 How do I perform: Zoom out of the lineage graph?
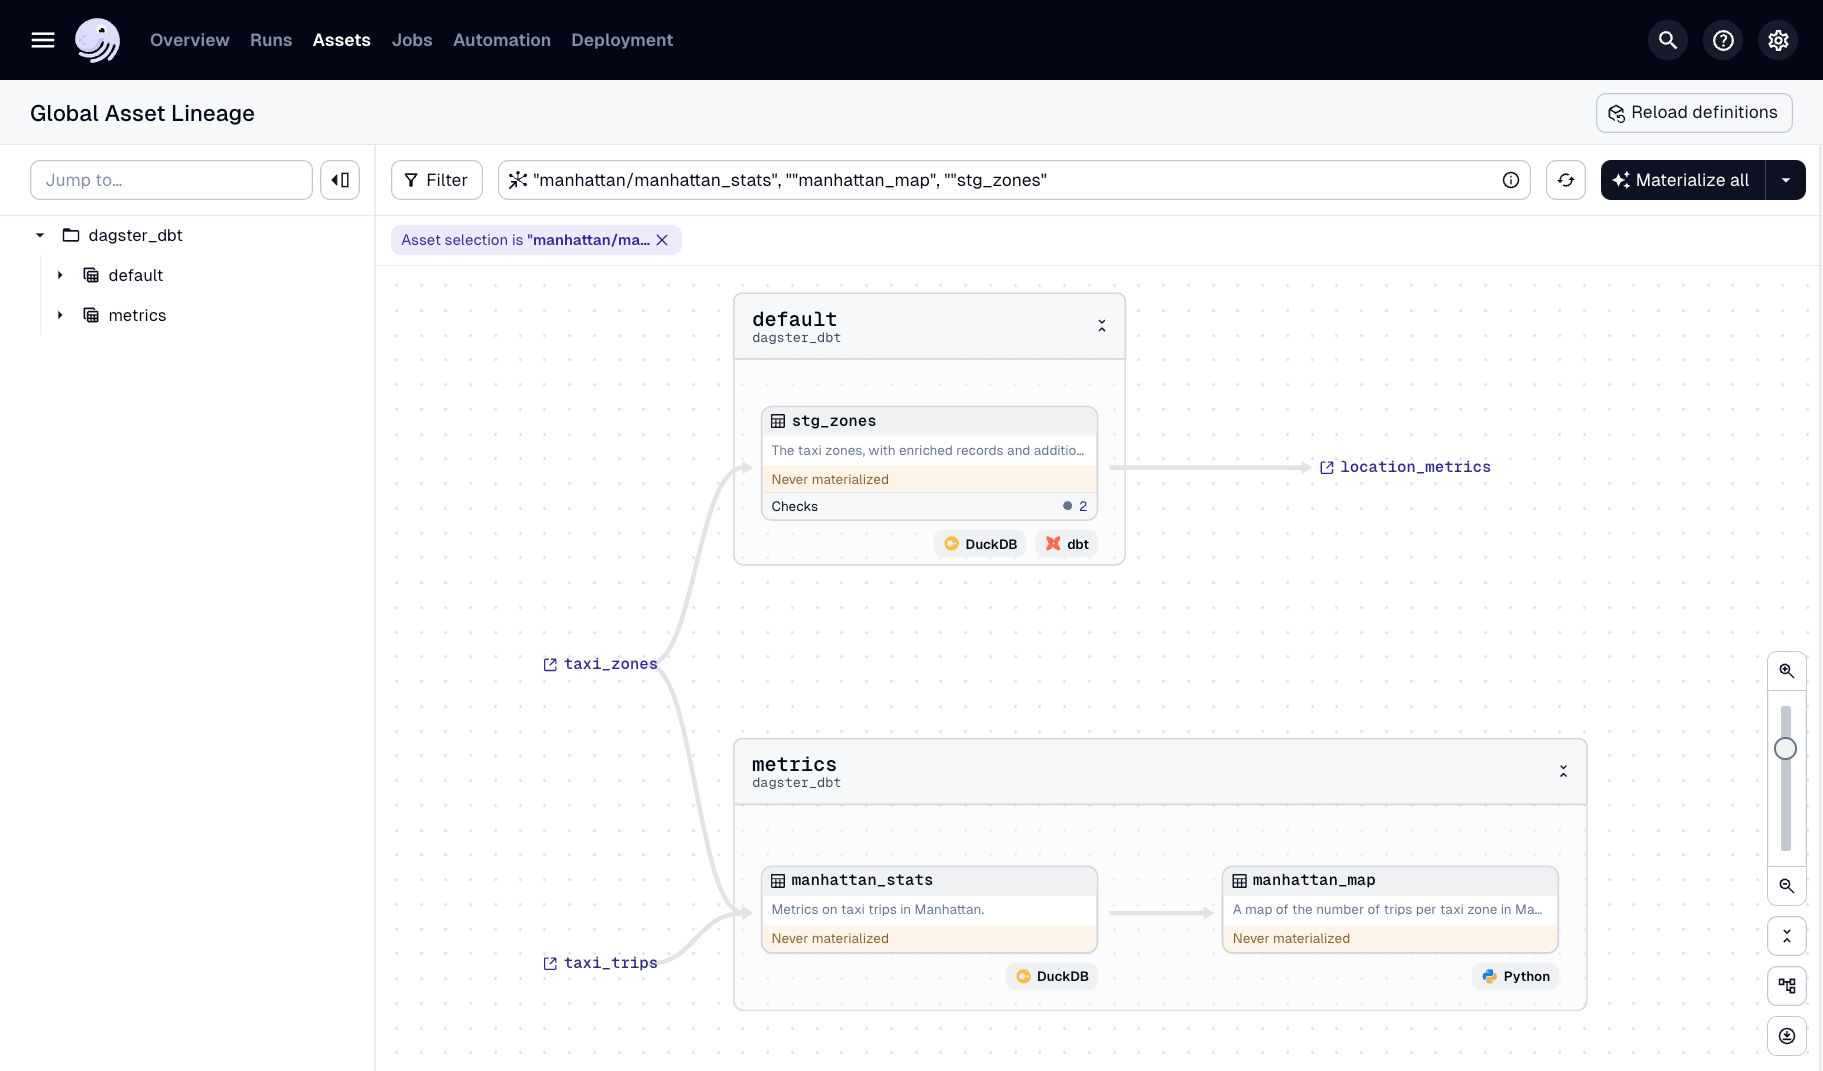point(1786,886)
